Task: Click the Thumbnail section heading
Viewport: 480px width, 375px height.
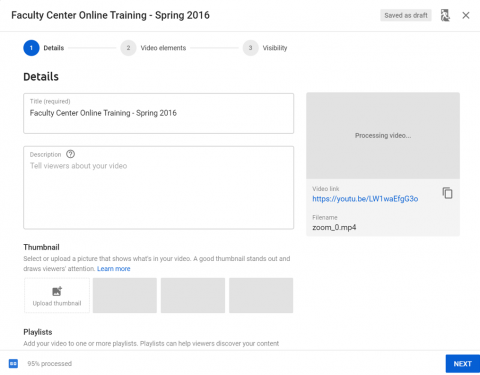Action: (x=41, y=247)
